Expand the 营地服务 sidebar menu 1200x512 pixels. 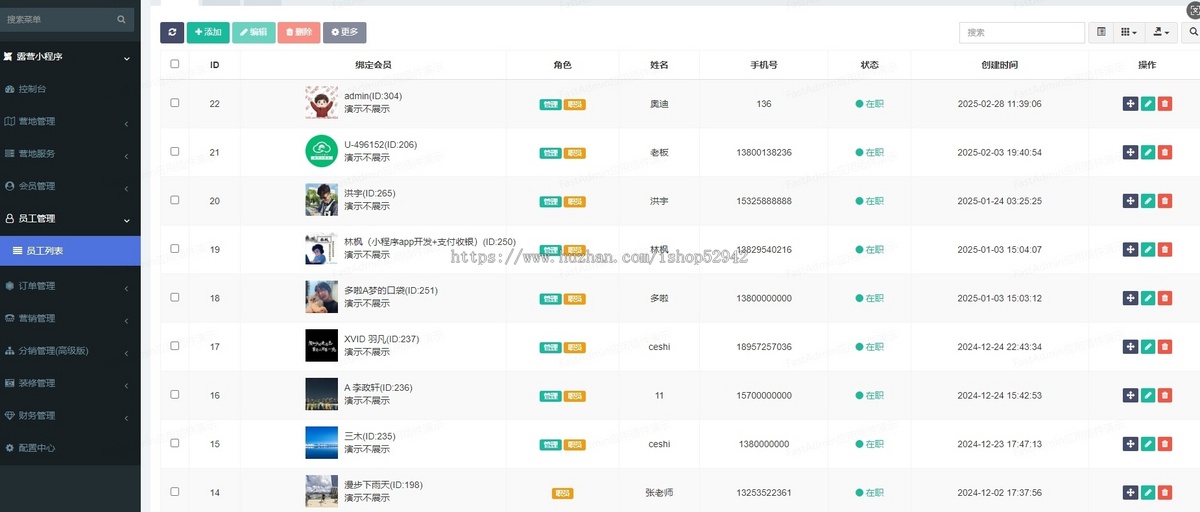(70, 154)
